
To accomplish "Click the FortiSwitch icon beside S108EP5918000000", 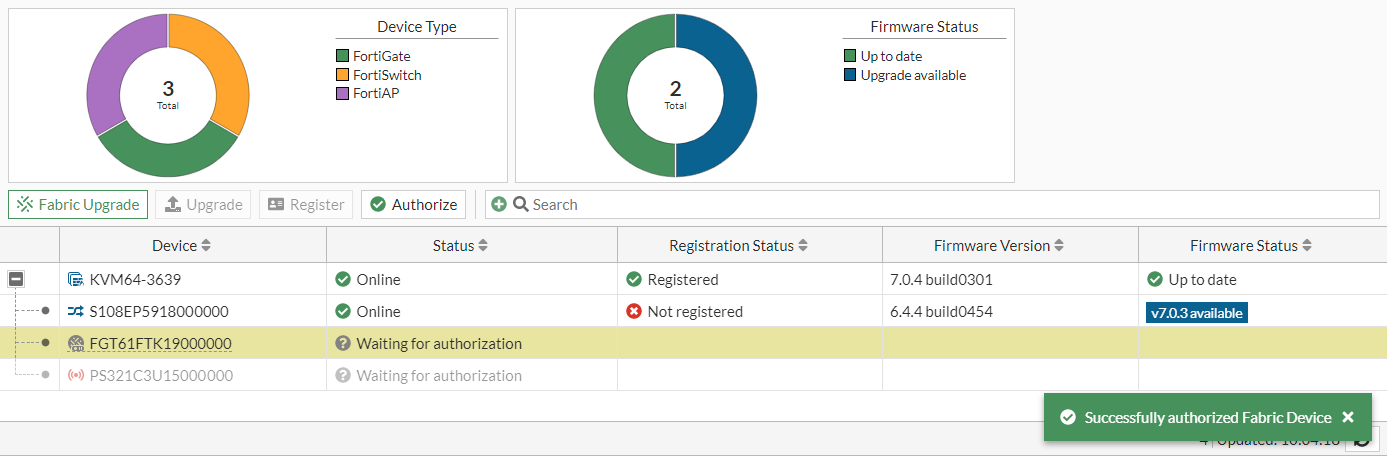I will pyautogui.click(x=76, y=312).
